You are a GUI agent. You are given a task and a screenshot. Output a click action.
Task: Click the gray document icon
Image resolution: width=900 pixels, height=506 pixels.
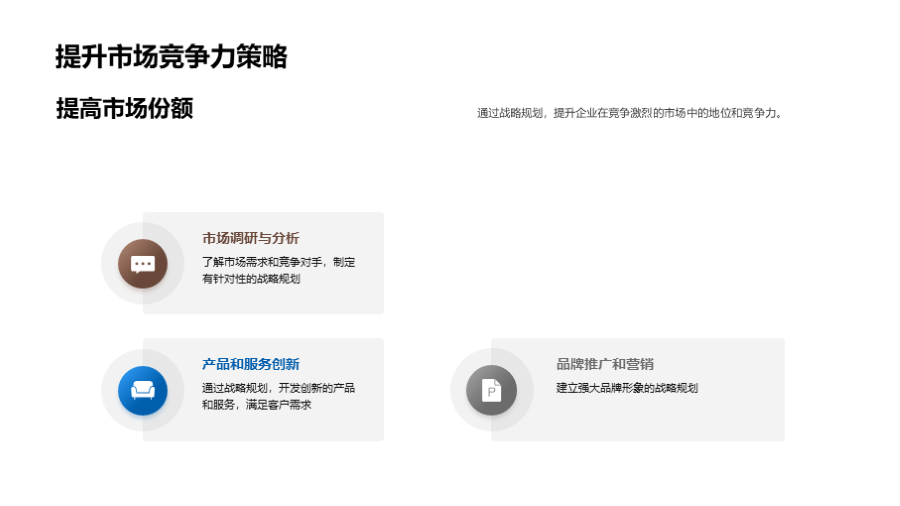(491, 390)
